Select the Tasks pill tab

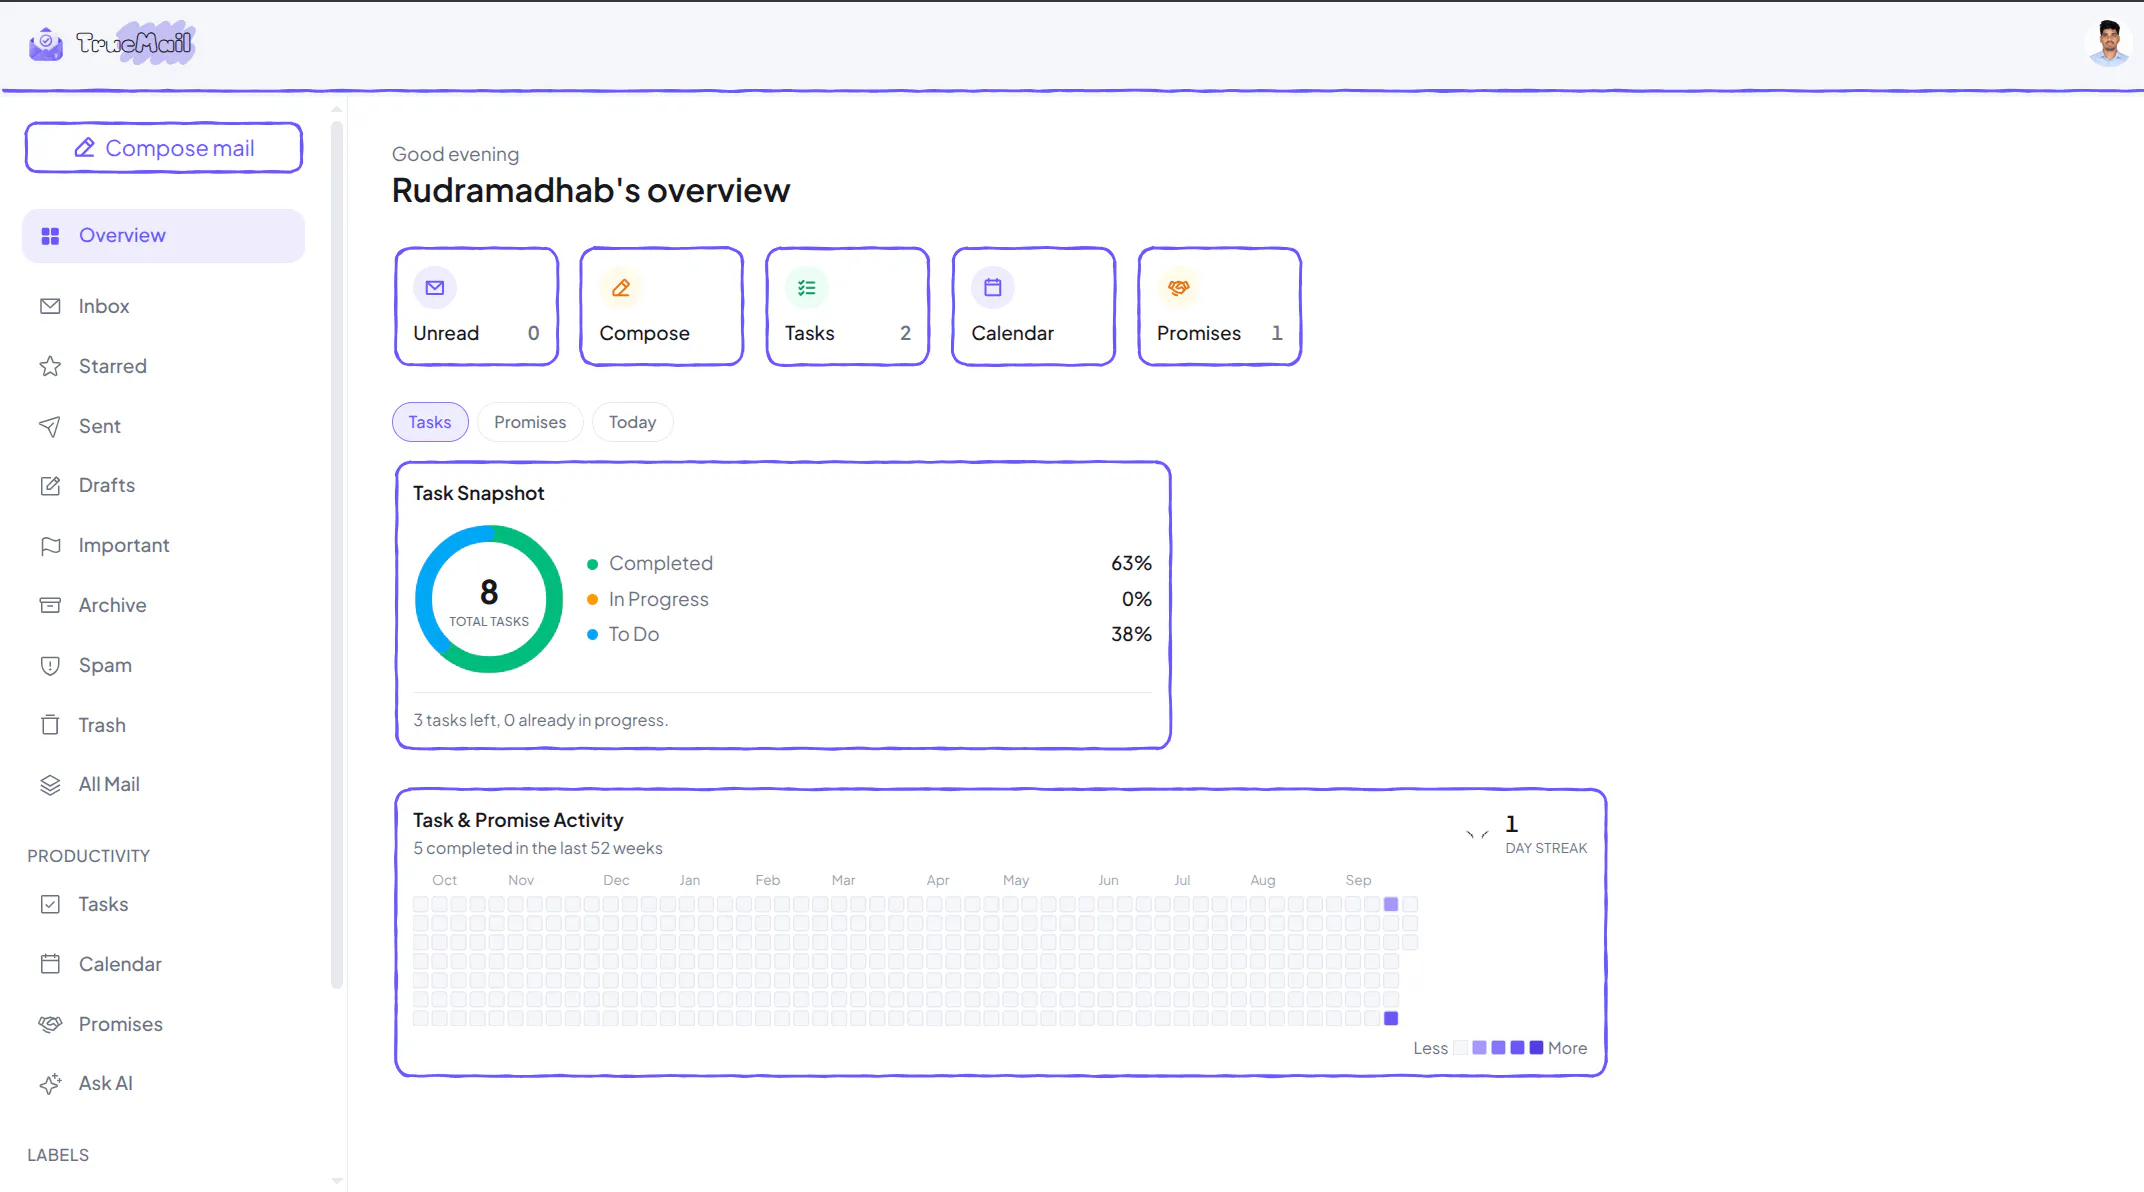click(430, 422)
